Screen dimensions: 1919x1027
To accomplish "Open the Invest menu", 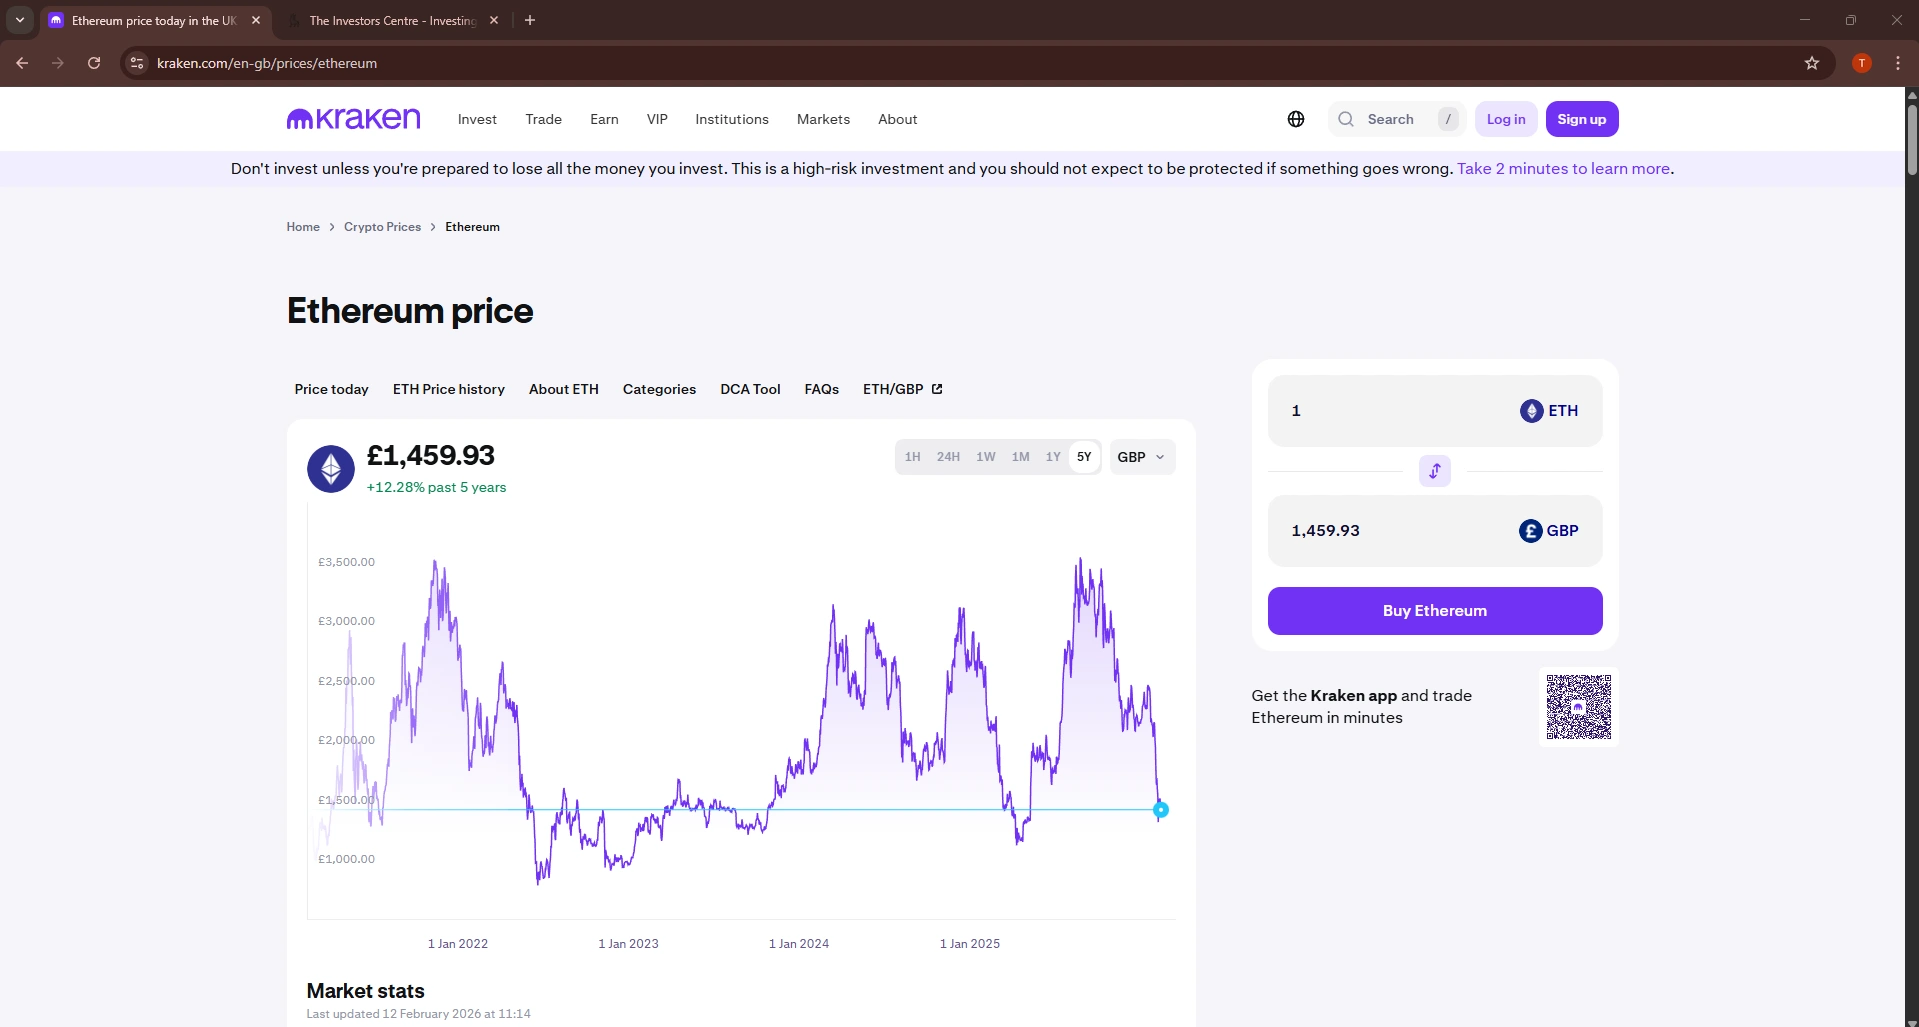I will click(477, 119).
